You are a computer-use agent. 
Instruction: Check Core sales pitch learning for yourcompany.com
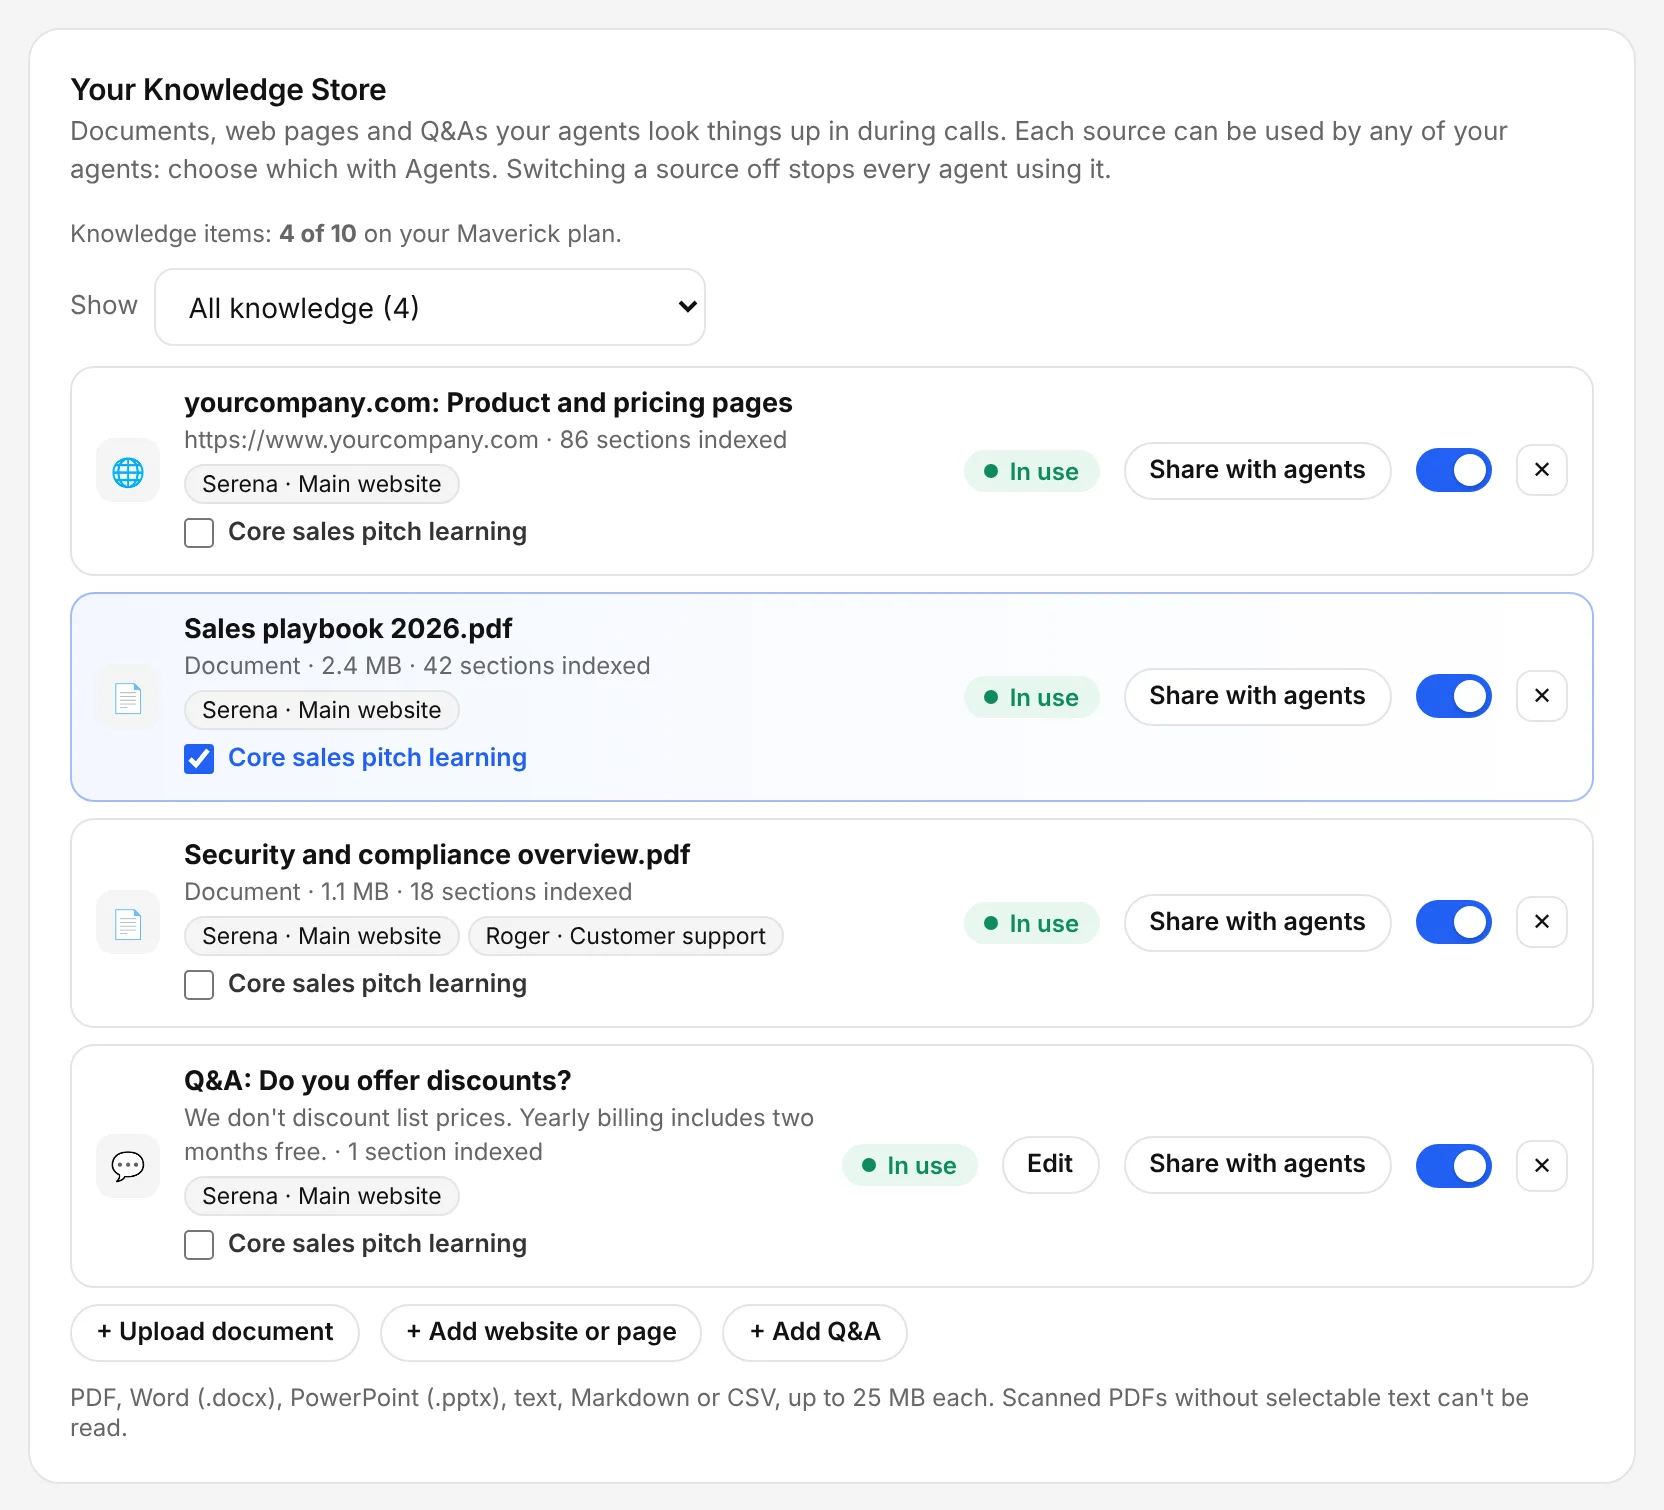(x=199, y=533)
